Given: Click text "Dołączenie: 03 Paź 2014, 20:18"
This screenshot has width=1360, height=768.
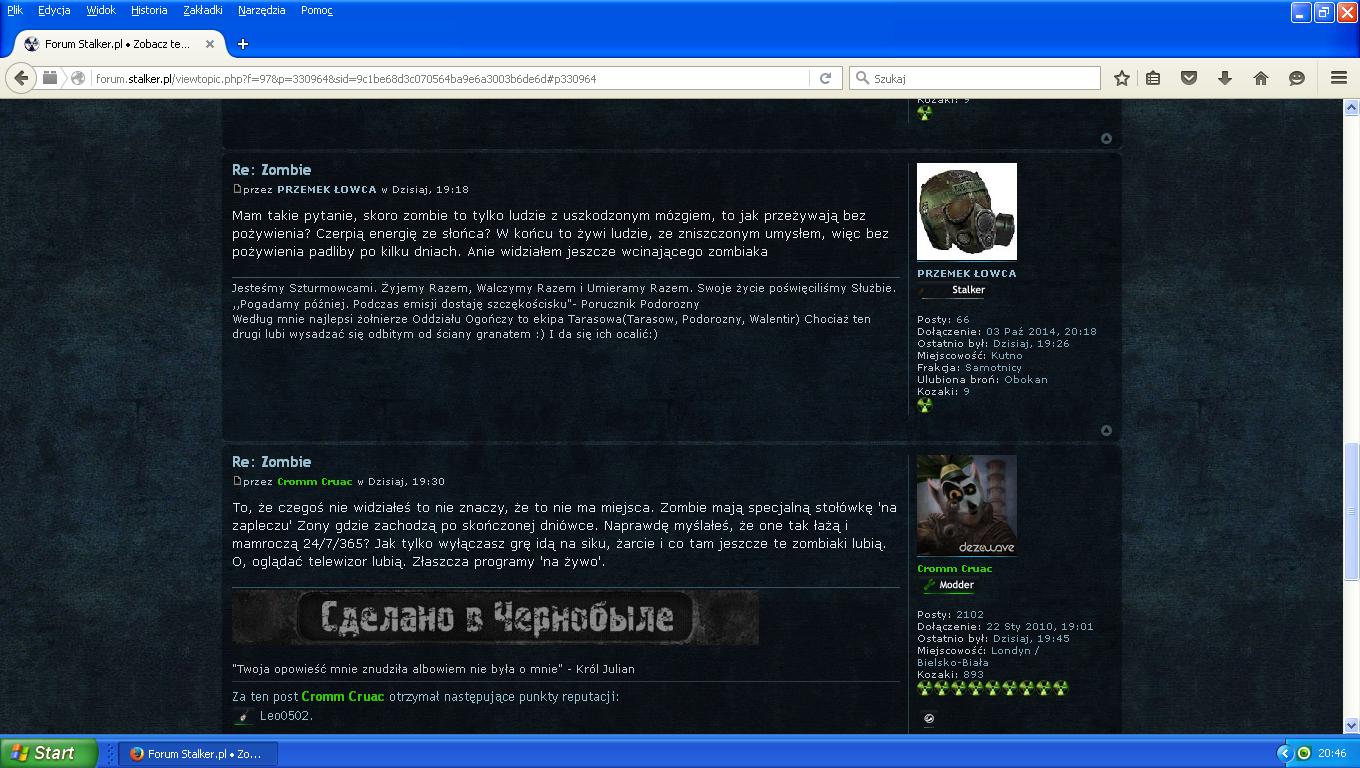Looking at the screenshot, I should tap(1007, 331).
